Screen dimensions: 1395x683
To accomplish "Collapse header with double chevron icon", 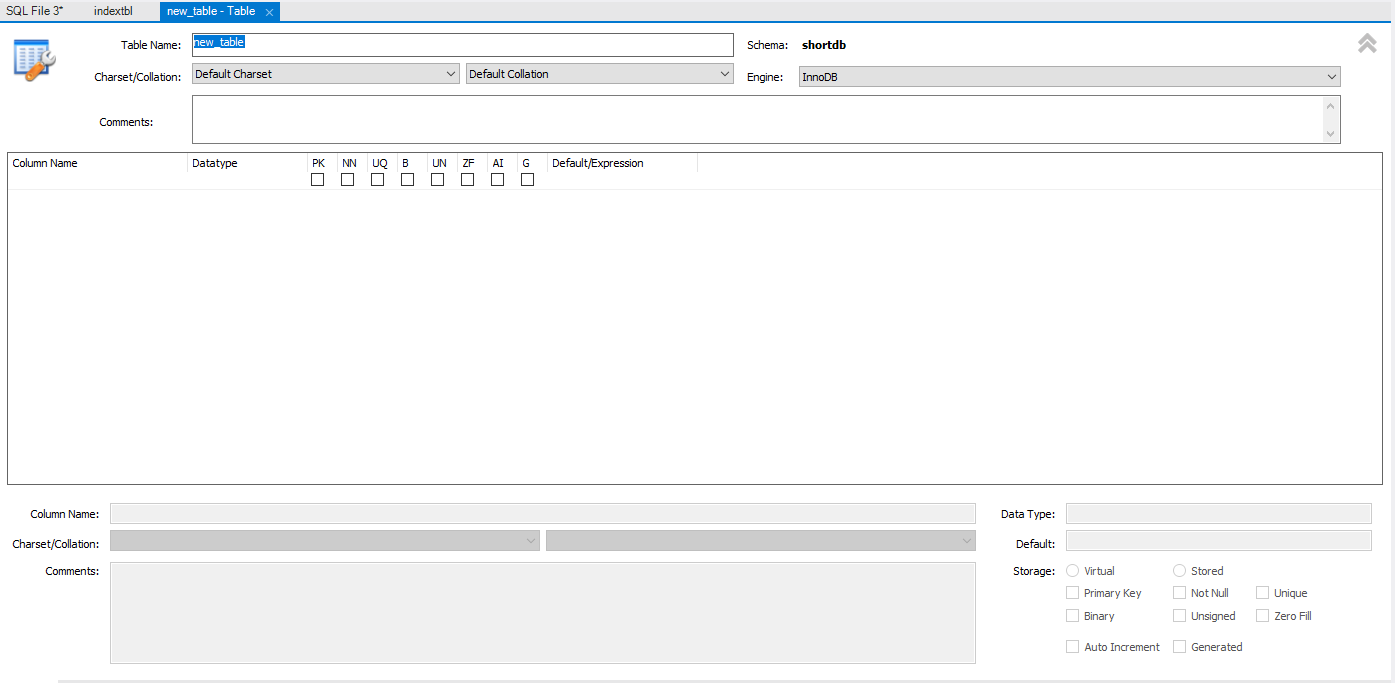I will coord(1367,43).
